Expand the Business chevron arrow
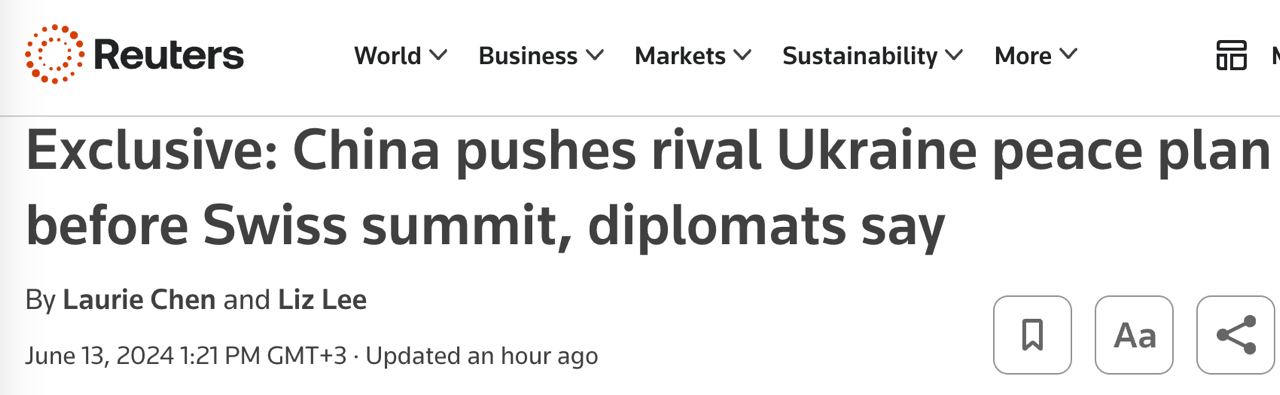 (x=595, y=56)
